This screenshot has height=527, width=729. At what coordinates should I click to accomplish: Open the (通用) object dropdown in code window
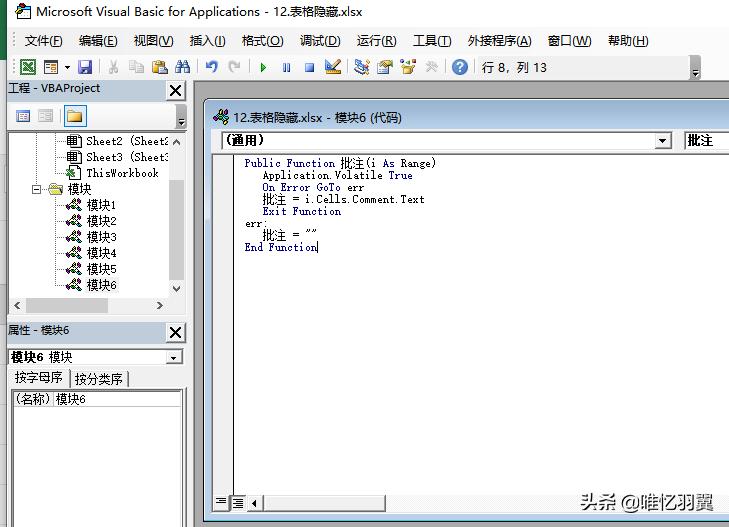(x=663, y=140)
